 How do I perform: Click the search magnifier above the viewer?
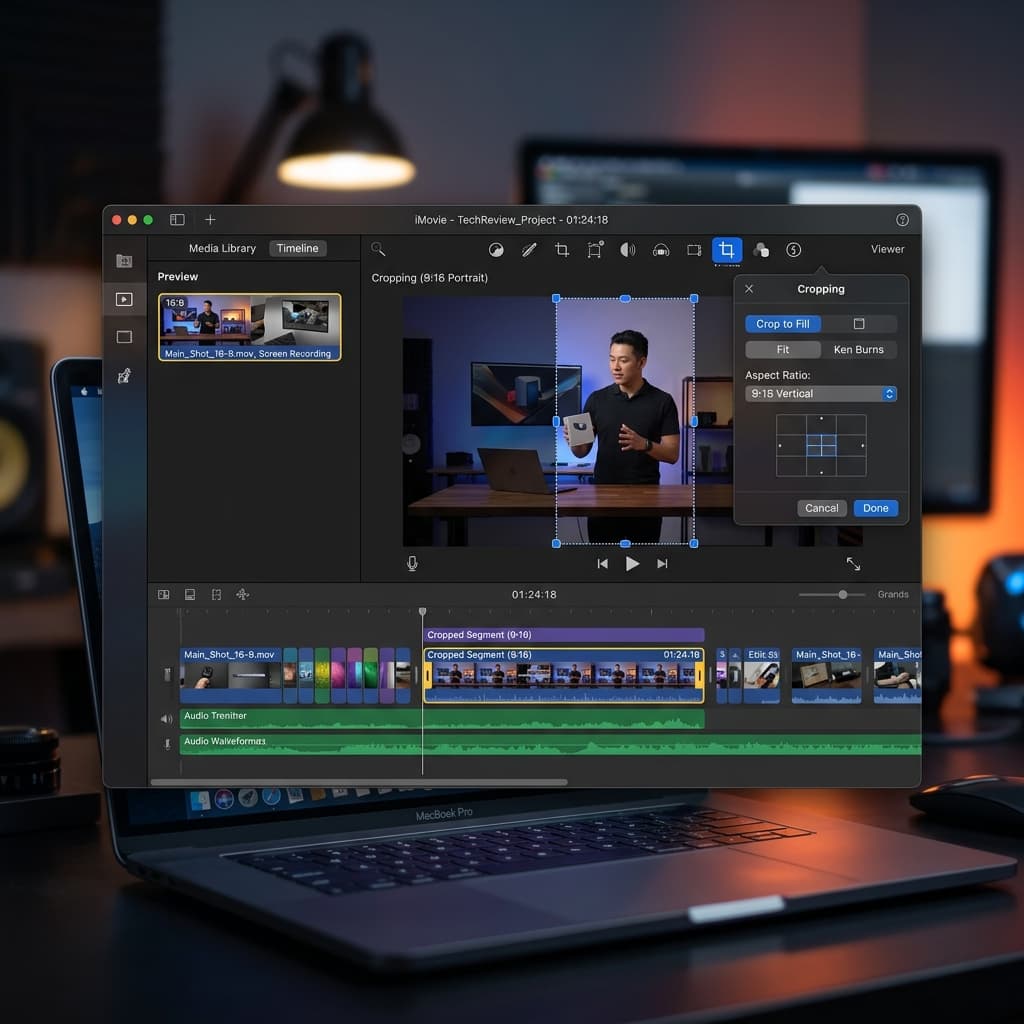click(377, 248)
